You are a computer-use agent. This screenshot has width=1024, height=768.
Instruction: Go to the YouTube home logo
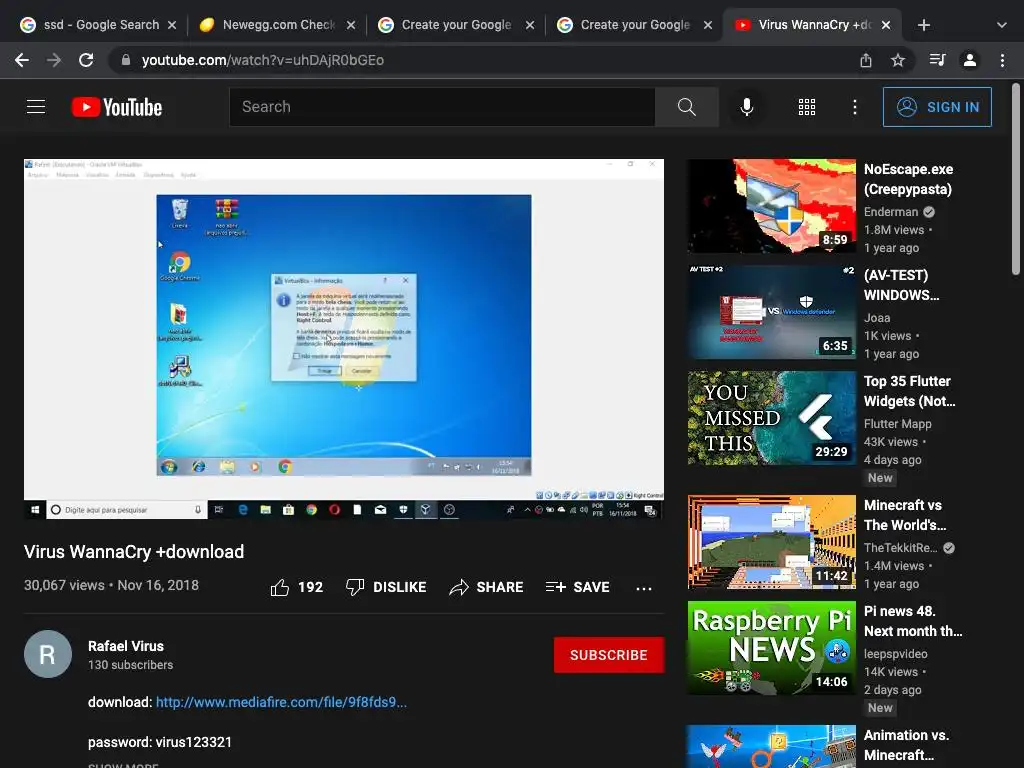117,107
